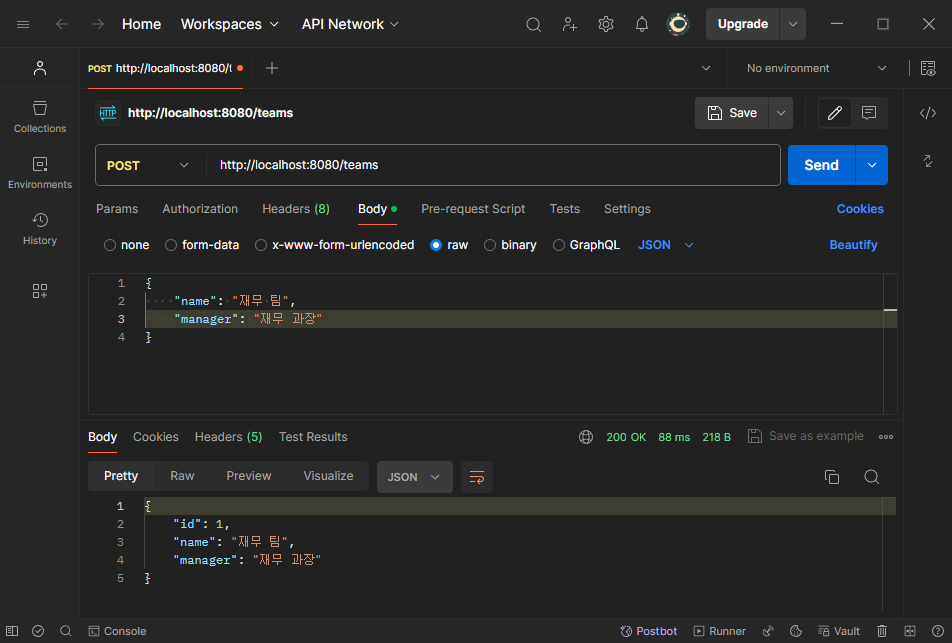Open the comments icon

[x=869, y=113]
